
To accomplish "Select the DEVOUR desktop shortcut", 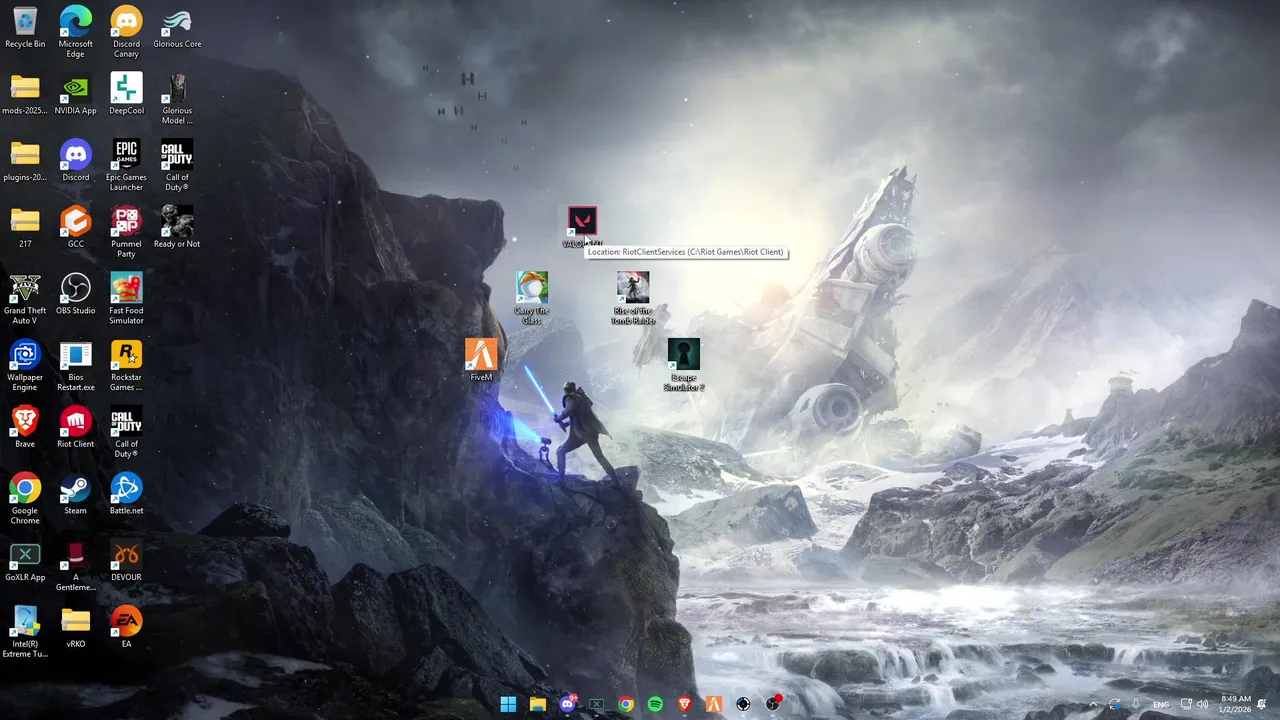I will tap(126, 561).
